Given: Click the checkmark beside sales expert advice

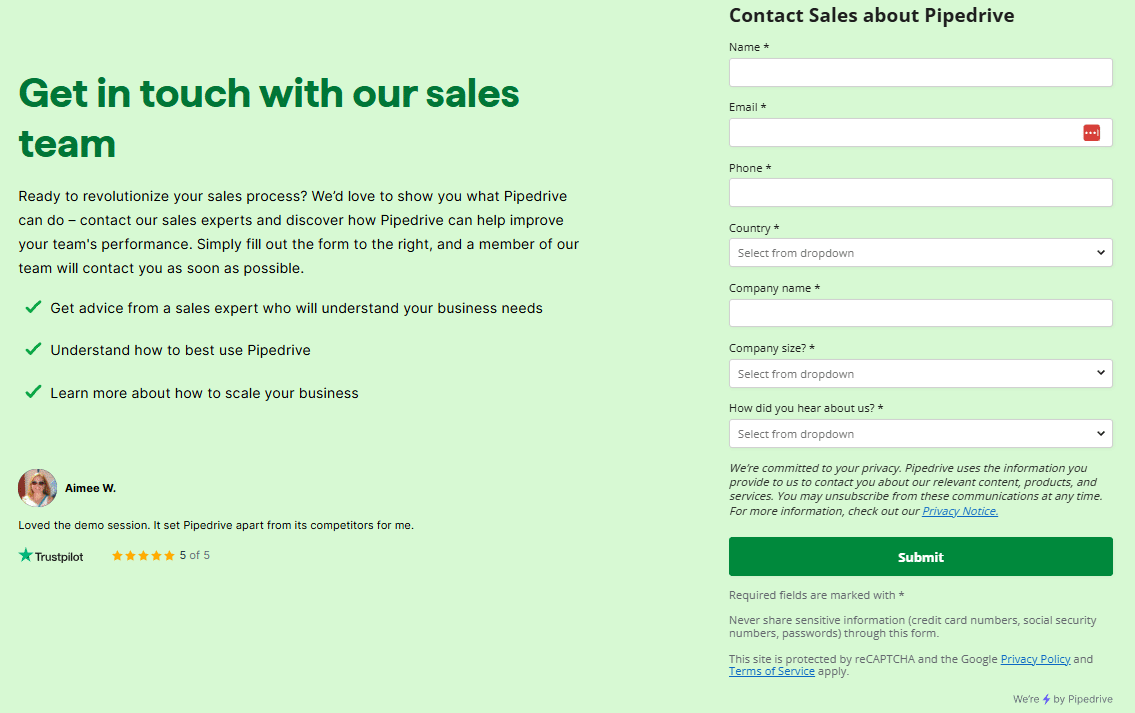Looking at the screenshot, I should point(33,307).
